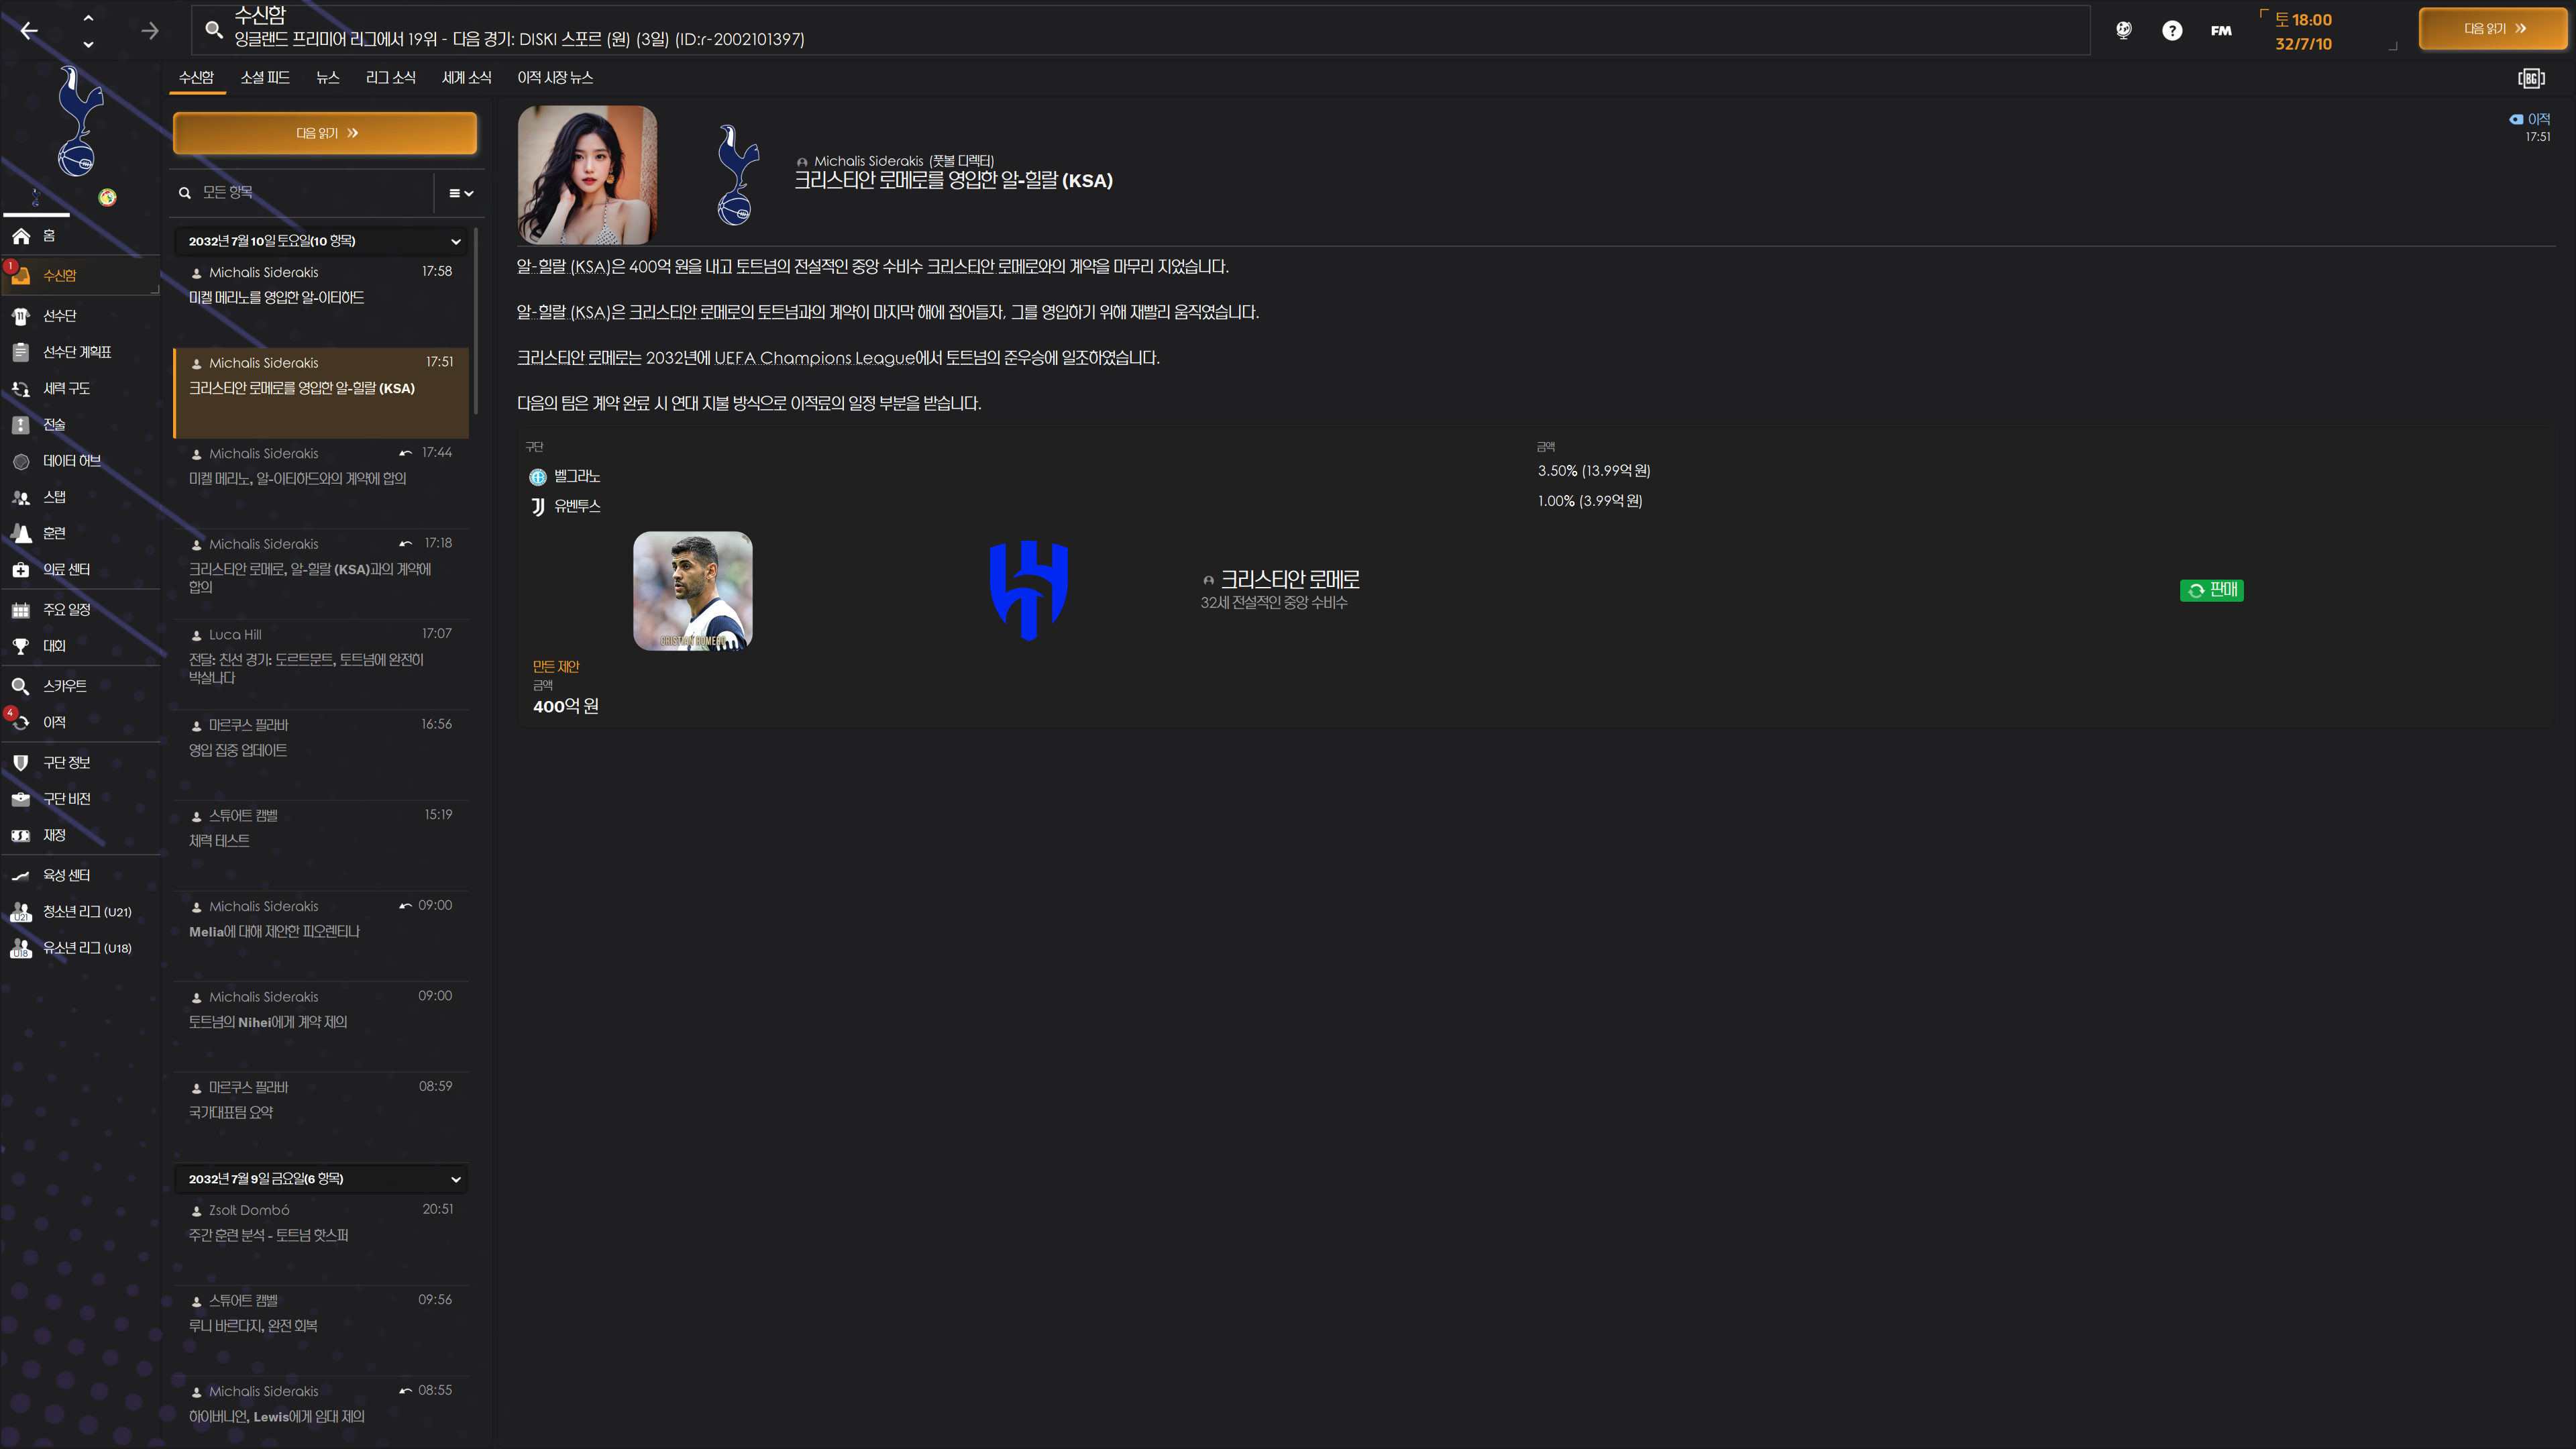Click the green 판매 badge button
This screenshot has width=2576, height=1449.
2211,590
